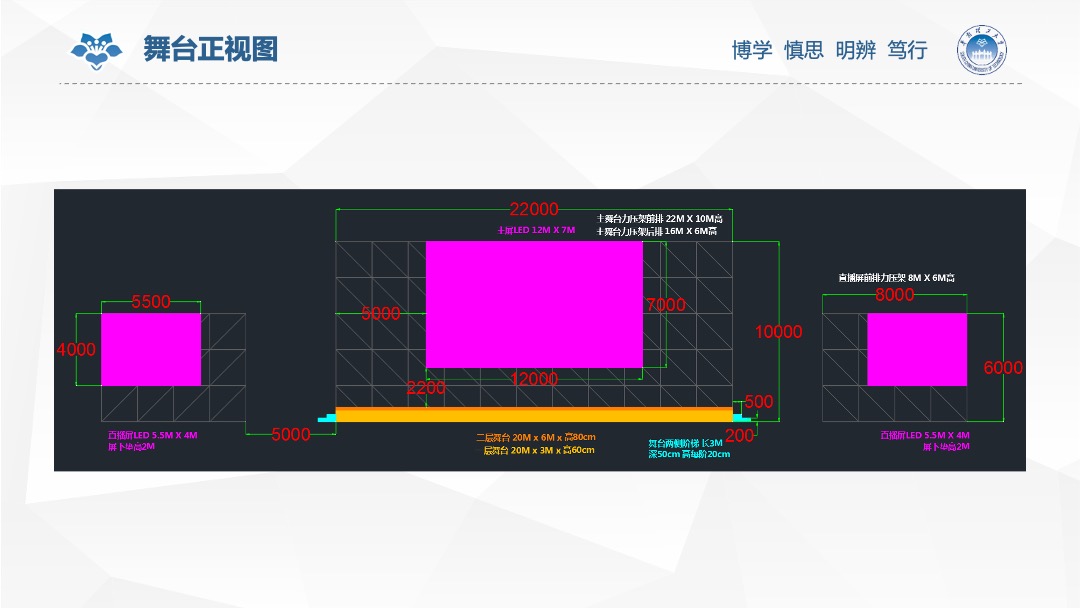Click the red 8000 dimension above right screen

[x=894, y=295]
